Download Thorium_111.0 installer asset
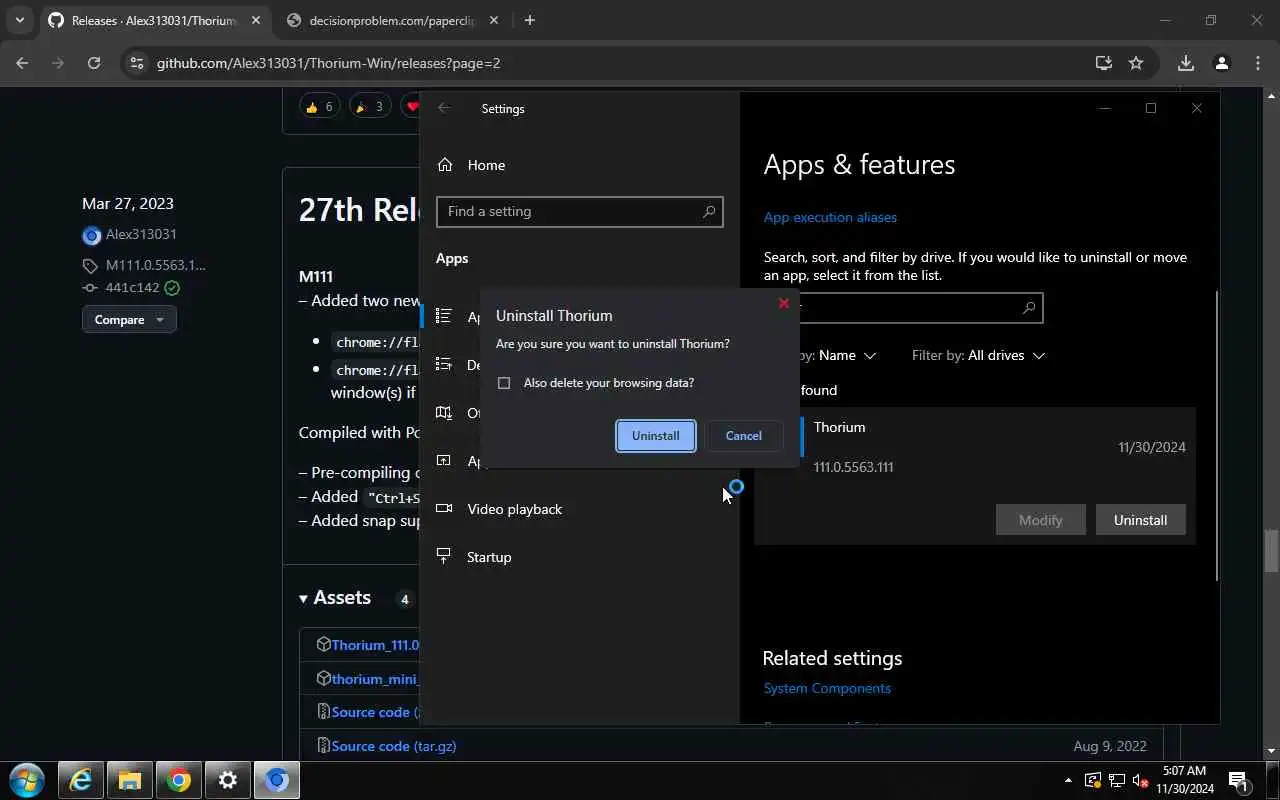Viewport: 1280px width, 800px height. [375, 645]
